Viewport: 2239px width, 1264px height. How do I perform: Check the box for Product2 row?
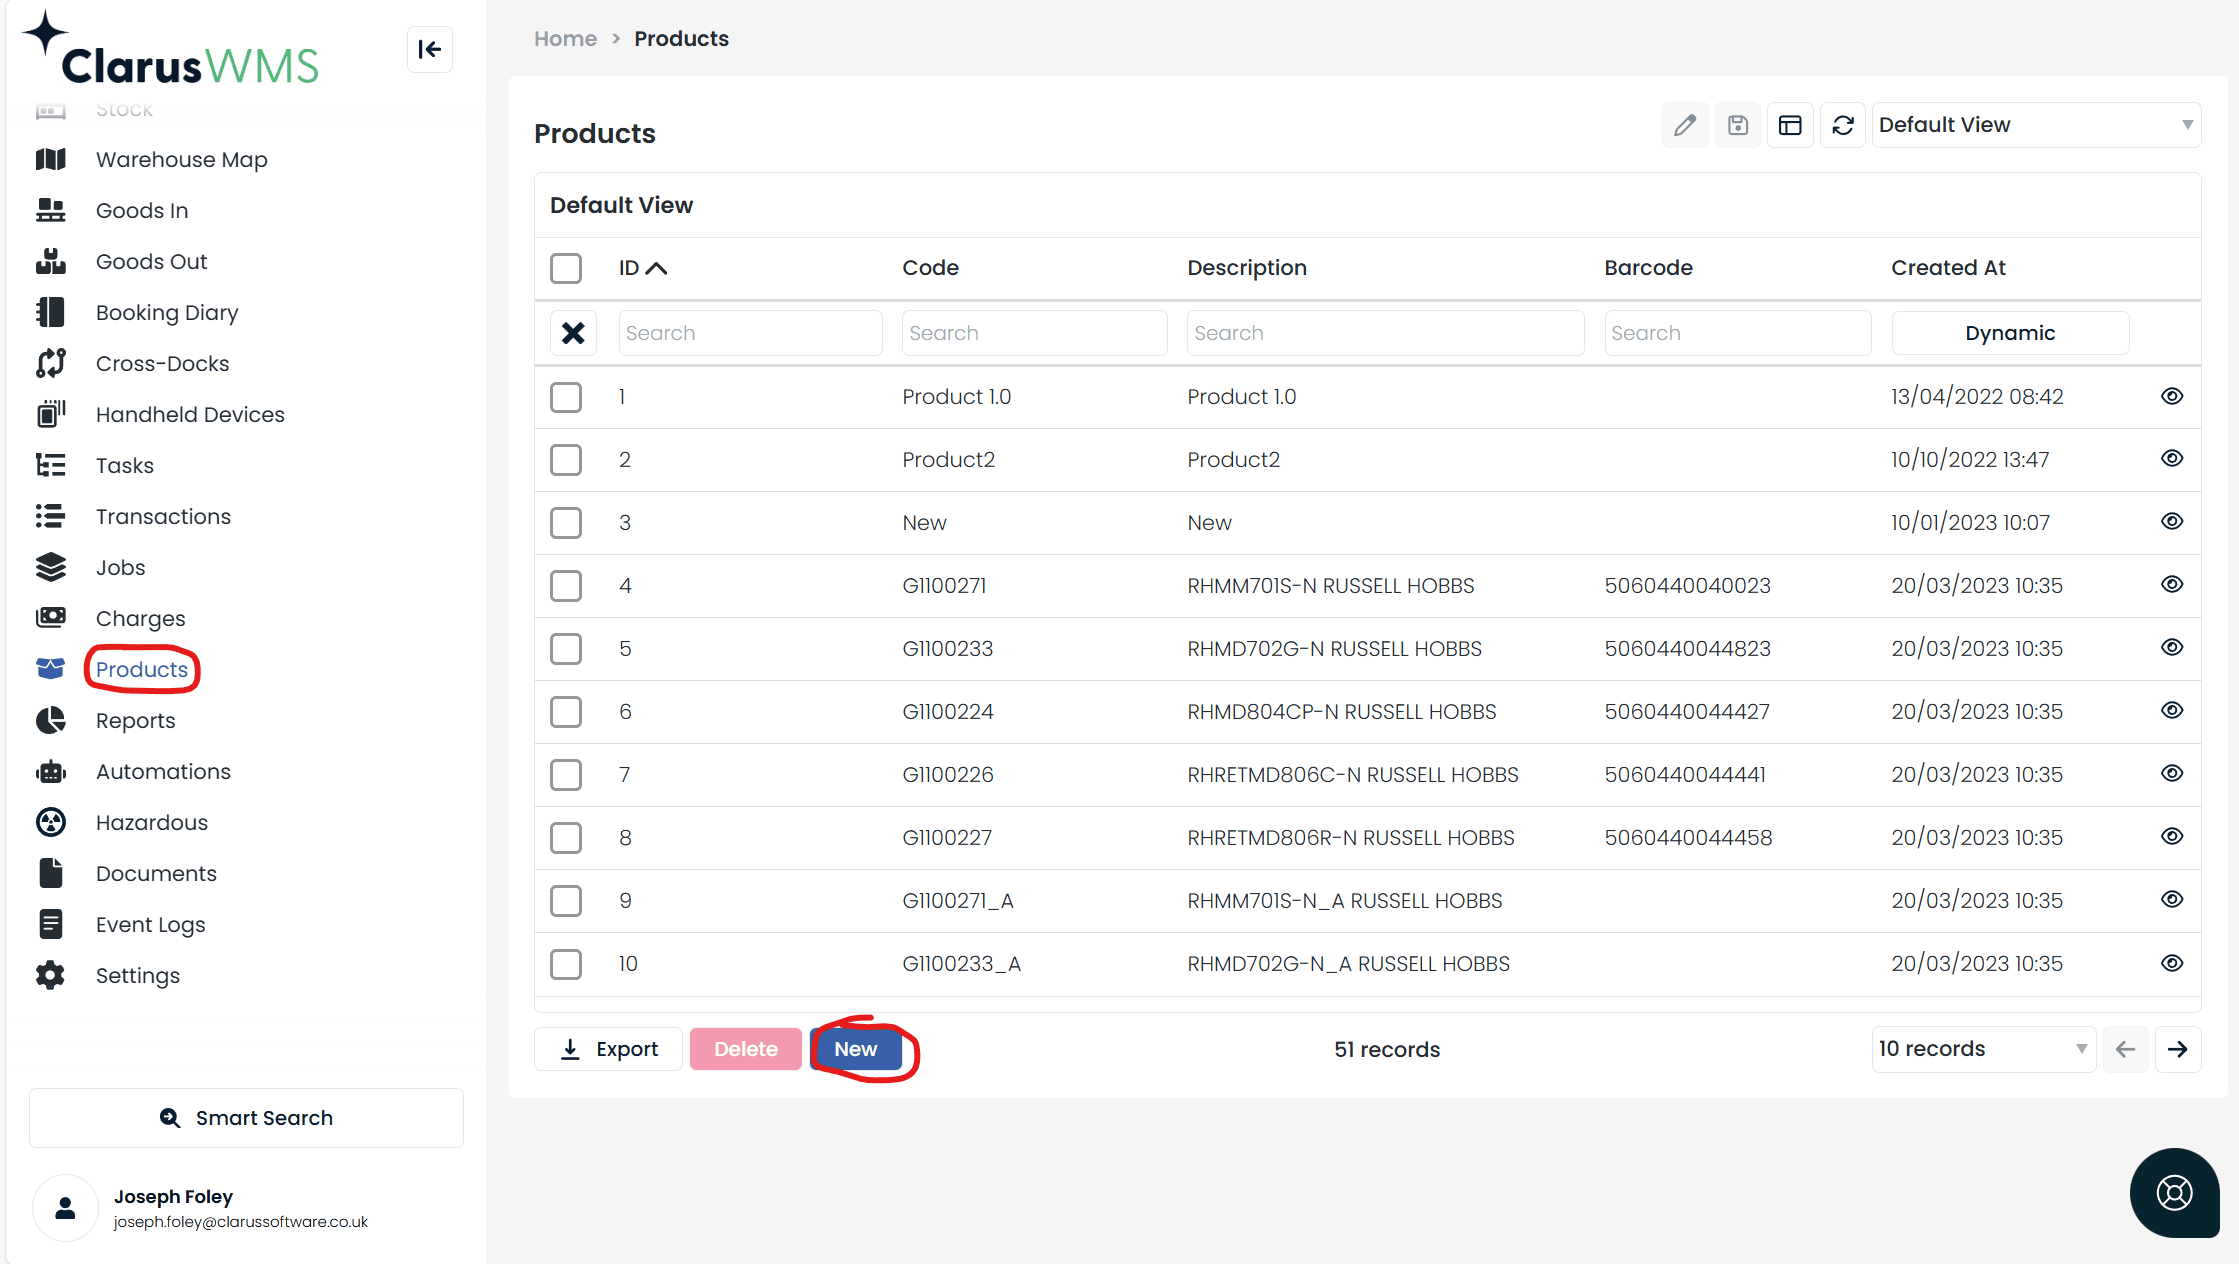click(566, 460)
